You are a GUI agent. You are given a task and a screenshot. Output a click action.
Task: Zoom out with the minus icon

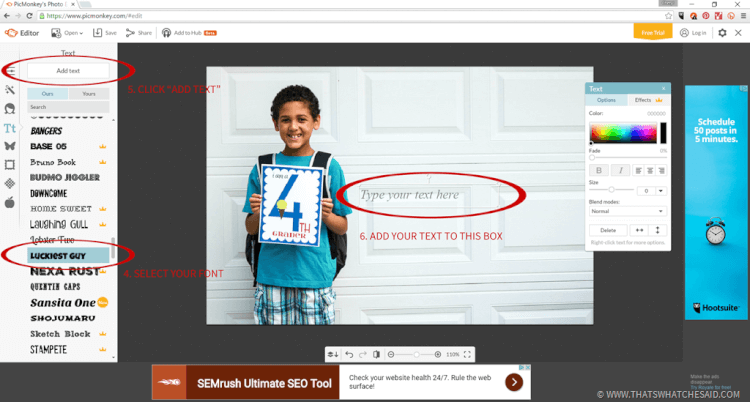click(391, 354)
